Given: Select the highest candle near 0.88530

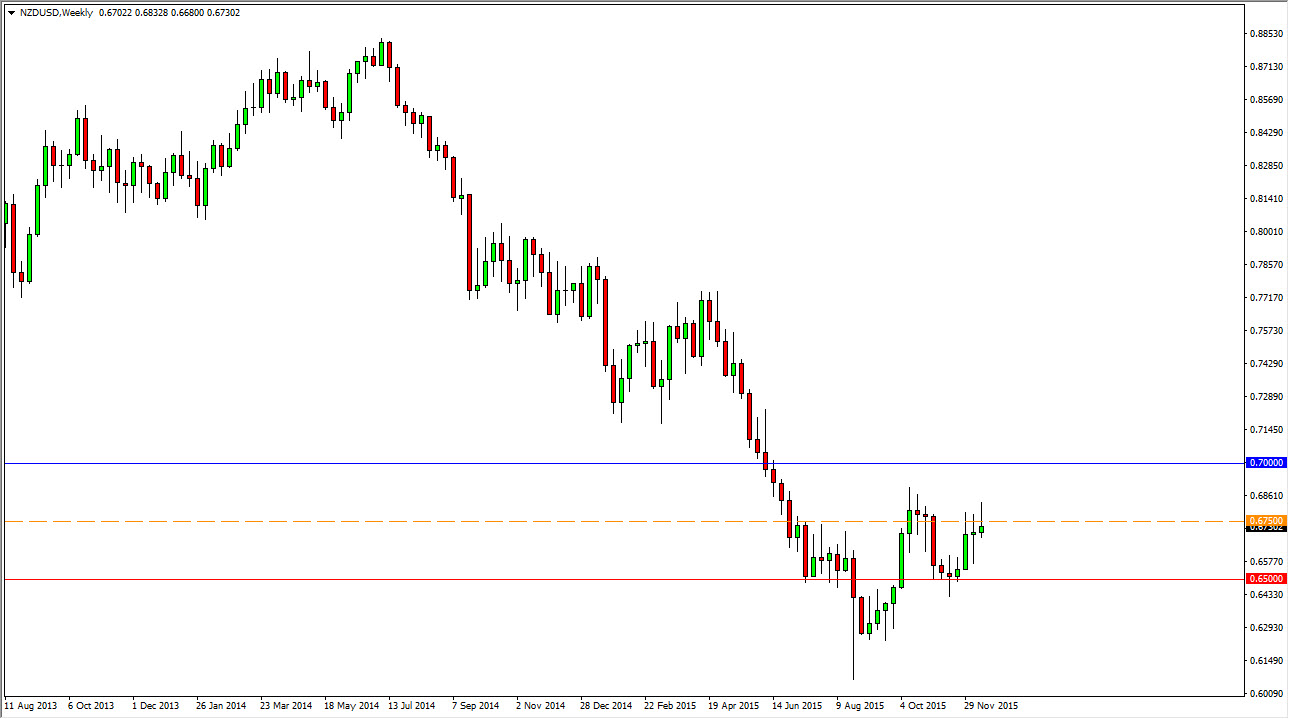Looking at the screenshot, I should [x=383, y=60].
